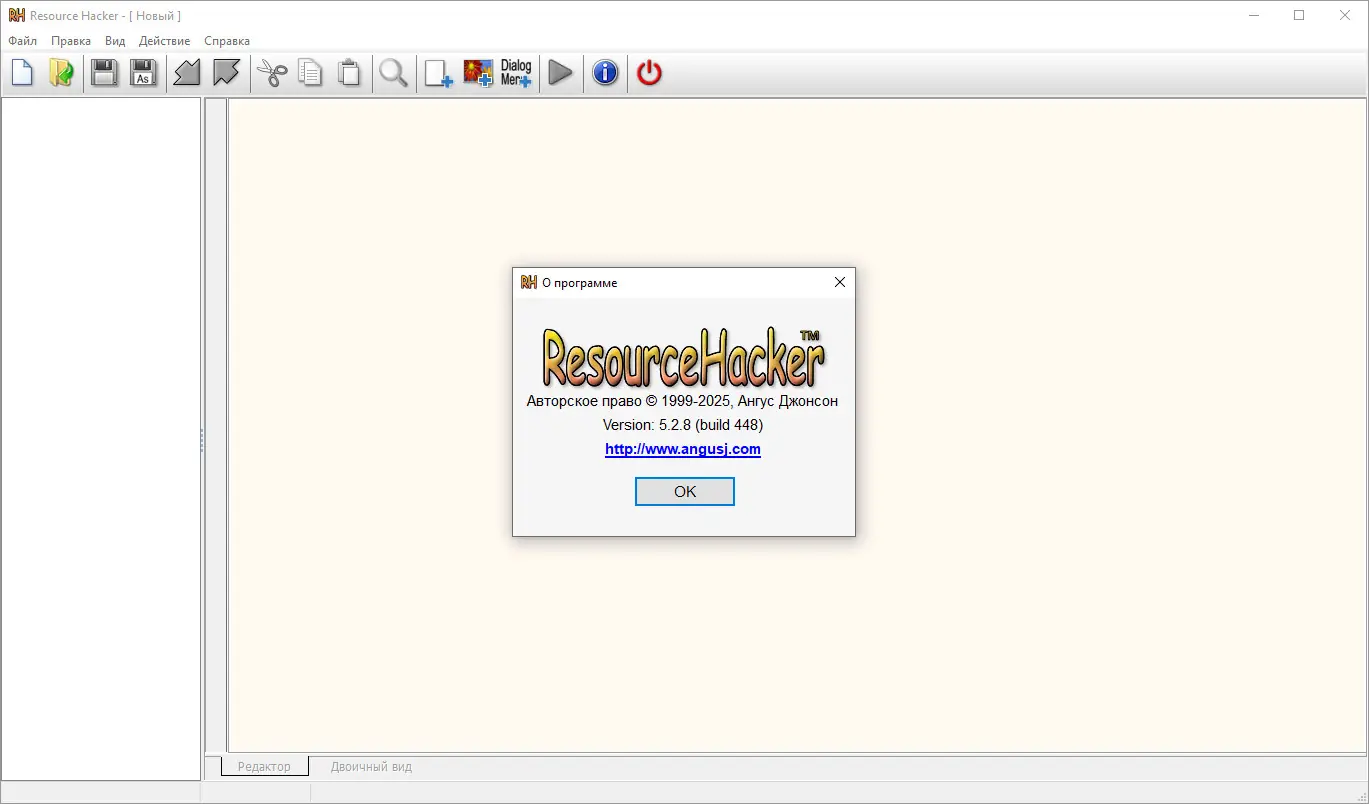Save the file with the floppy icon
The image size is (1369, 804).
[x=104, y=73]
